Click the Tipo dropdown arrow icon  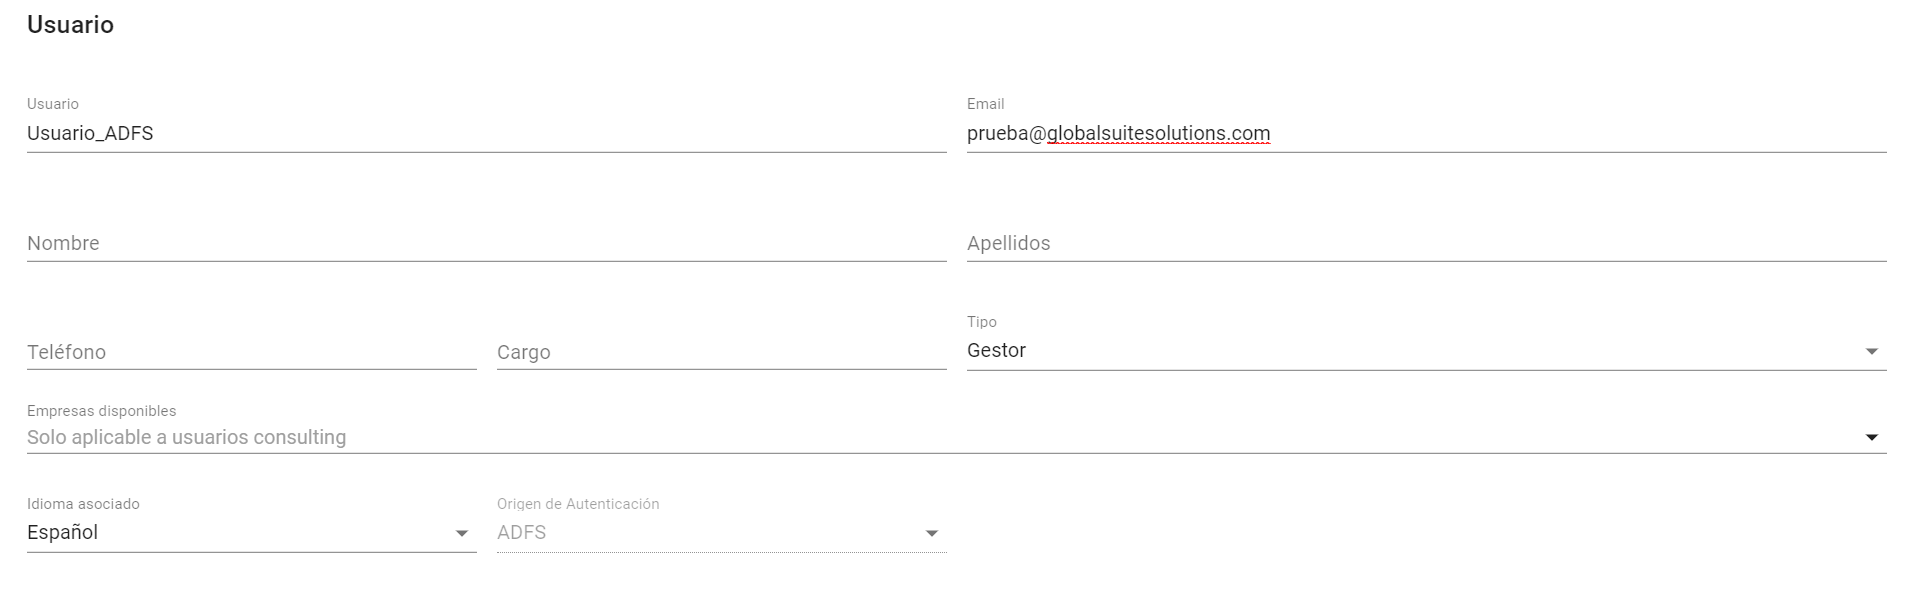pos(1871,352)
